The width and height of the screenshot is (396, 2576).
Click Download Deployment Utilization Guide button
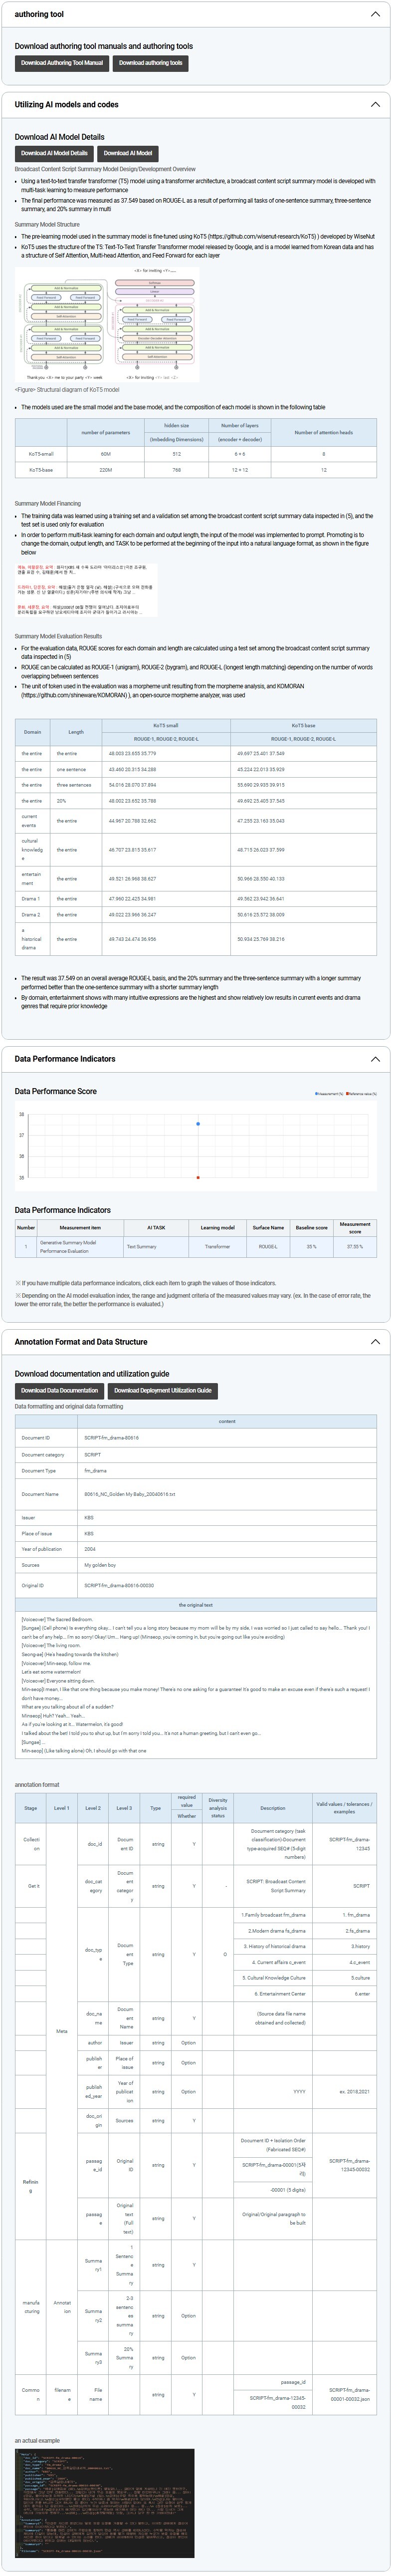coord(162,1390)
